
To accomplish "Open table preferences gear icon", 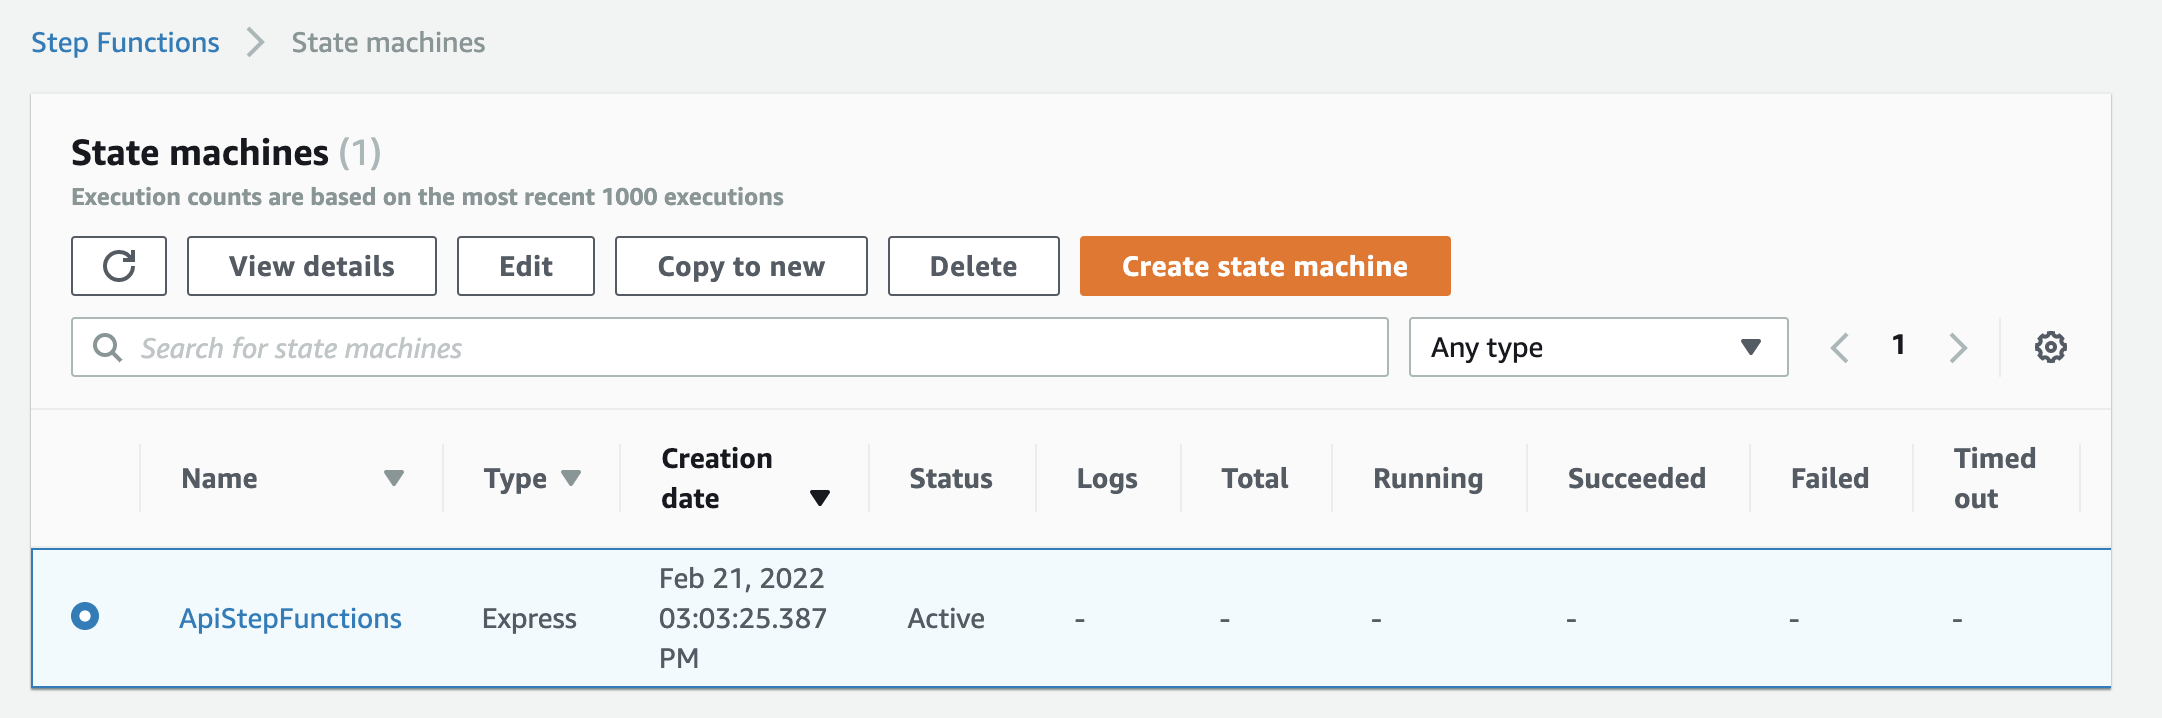I will (2050, 347).
